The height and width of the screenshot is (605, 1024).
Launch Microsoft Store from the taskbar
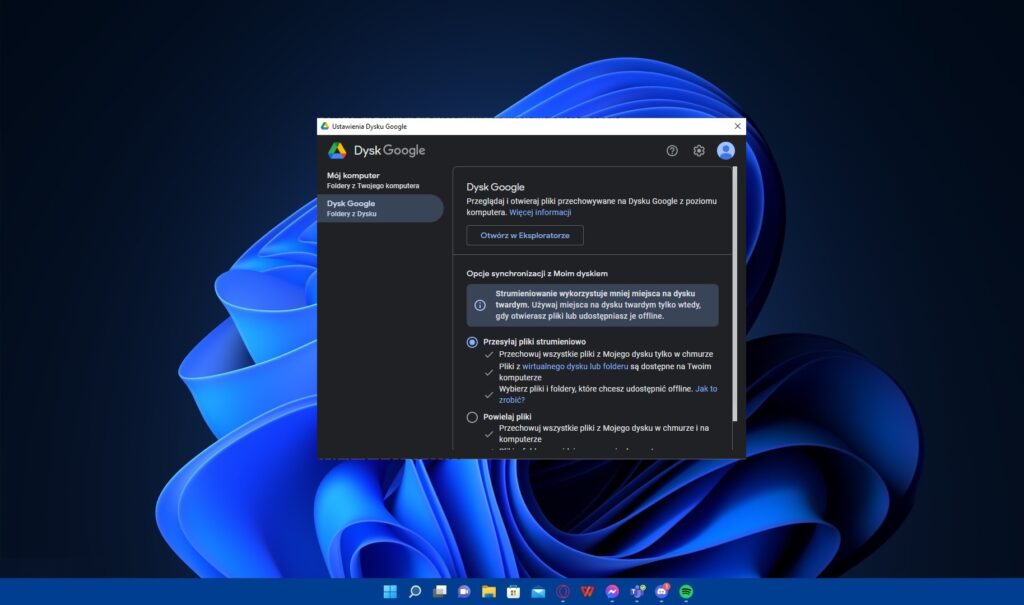point(513,592)
